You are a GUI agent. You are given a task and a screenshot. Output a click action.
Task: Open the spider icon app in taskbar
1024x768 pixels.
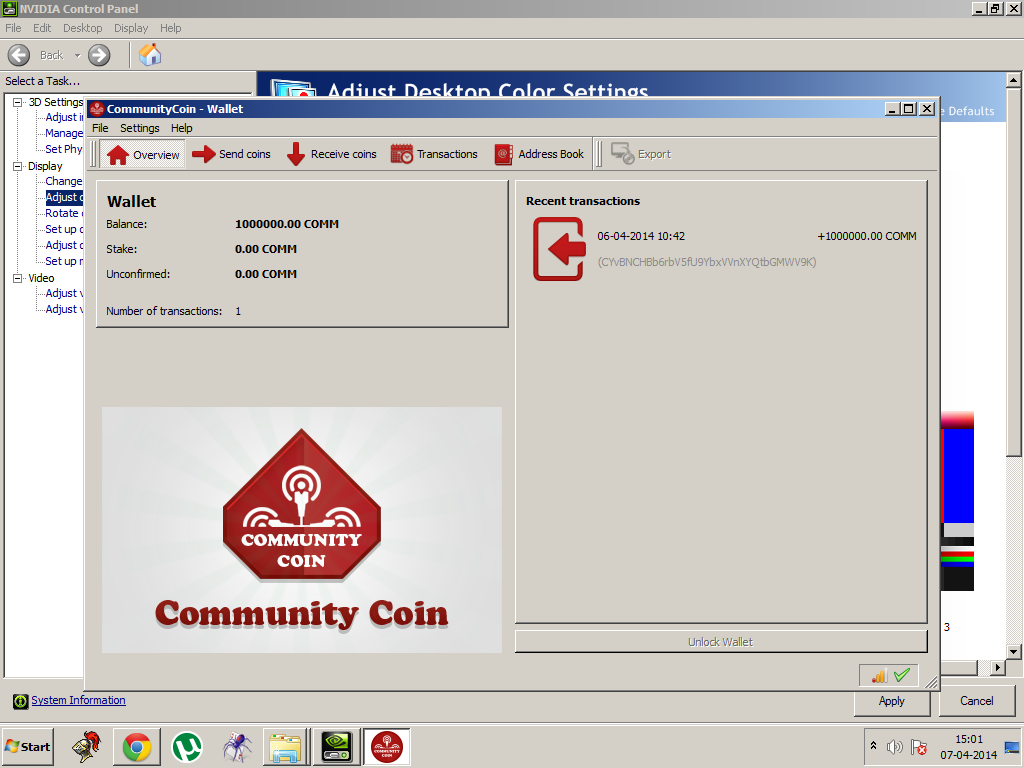236,747
